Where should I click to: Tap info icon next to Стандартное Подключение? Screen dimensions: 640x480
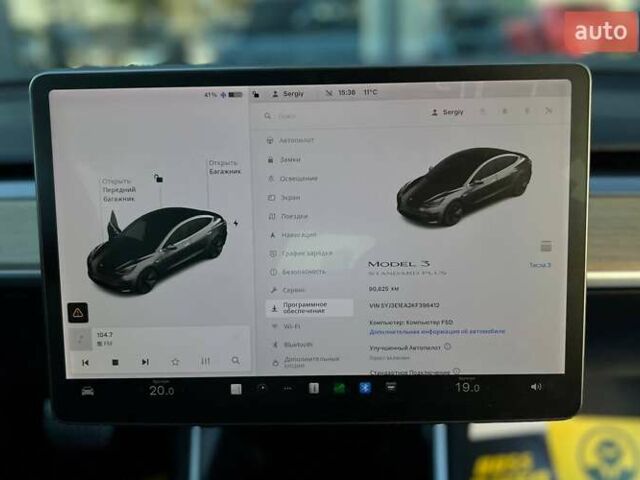coord(456,371)
